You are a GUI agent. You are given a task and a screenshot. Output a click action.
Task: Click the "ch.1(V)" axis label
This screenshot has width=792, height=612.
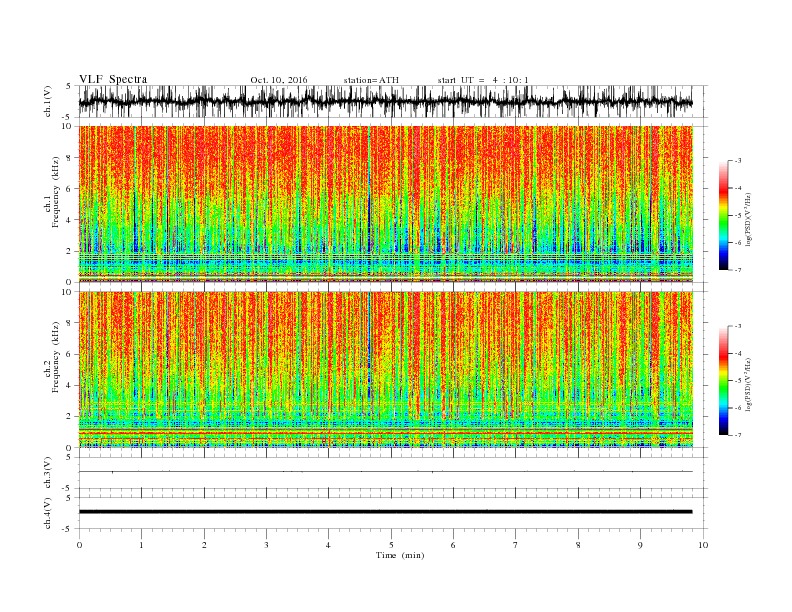(x=48, y=101)
